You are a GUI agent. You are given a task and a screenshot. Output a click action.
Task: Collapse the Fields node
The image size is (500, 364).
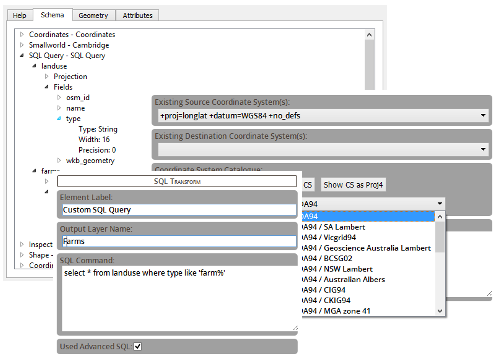(47, 87)
